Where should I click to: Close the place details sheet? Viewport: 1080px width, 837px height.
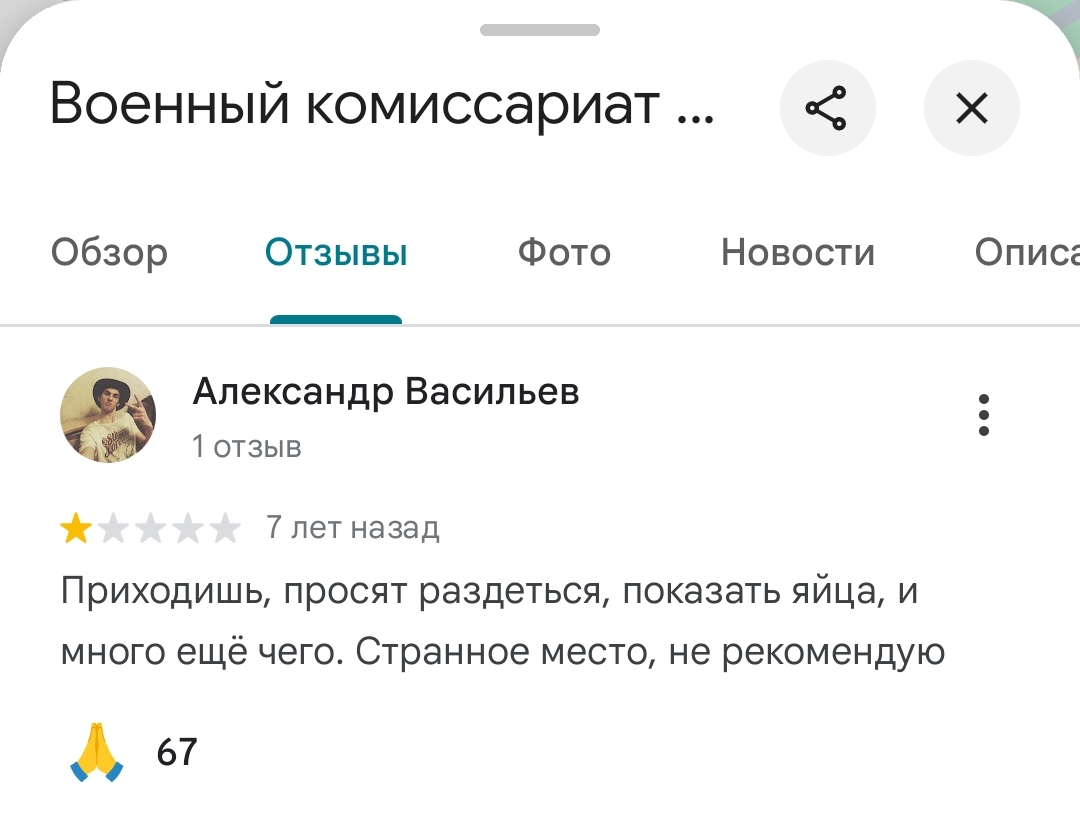click(971, 108)
